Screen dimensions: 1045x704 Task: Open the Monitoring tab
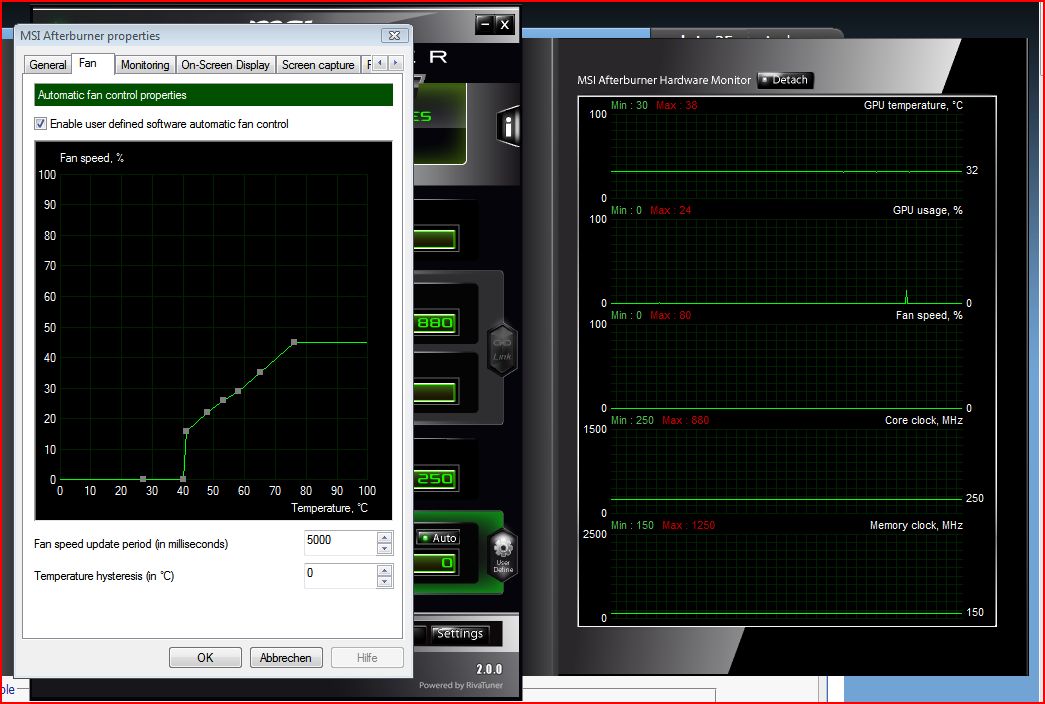tap(145, 65)
